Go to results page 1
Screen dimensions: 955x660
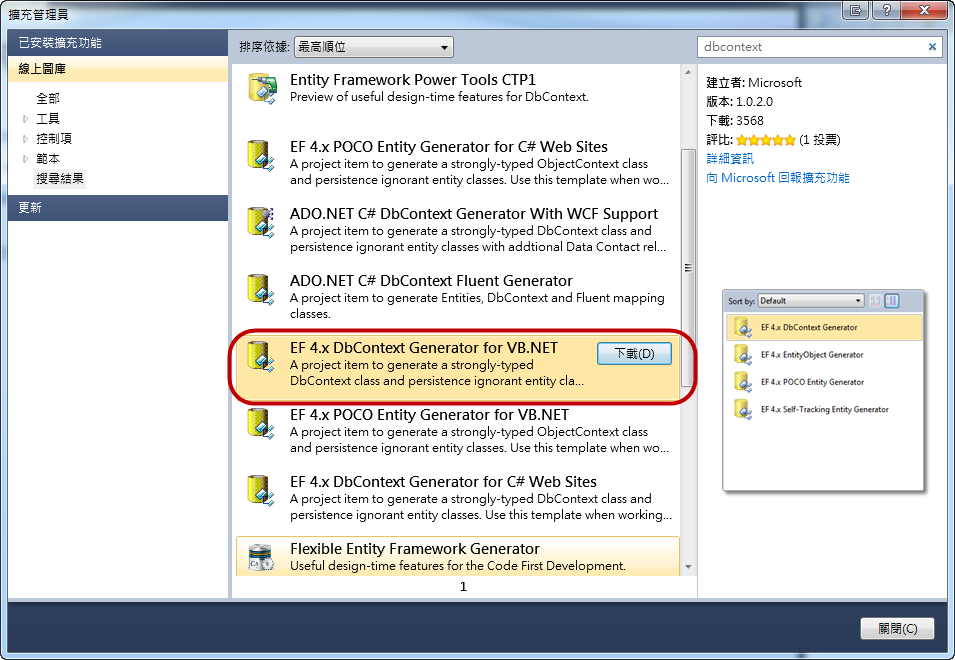point(463,586)
